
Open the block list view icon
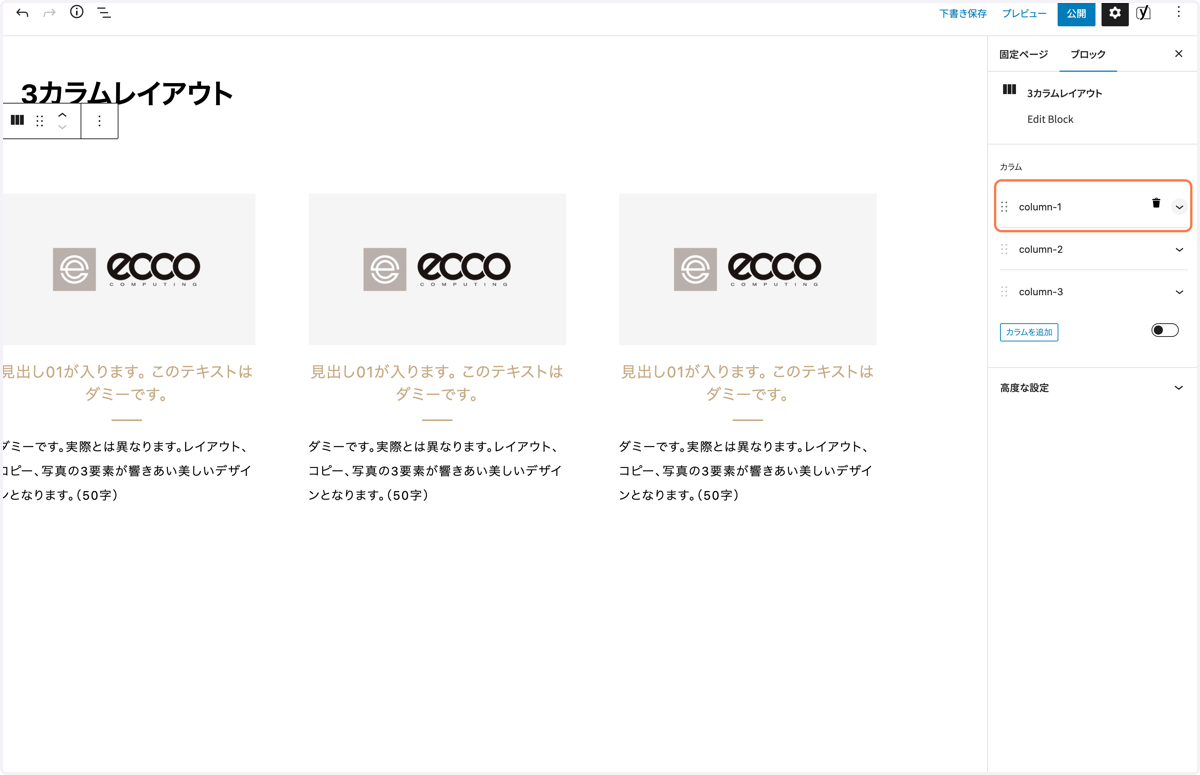pyautogui.click(x=104, y=13)
